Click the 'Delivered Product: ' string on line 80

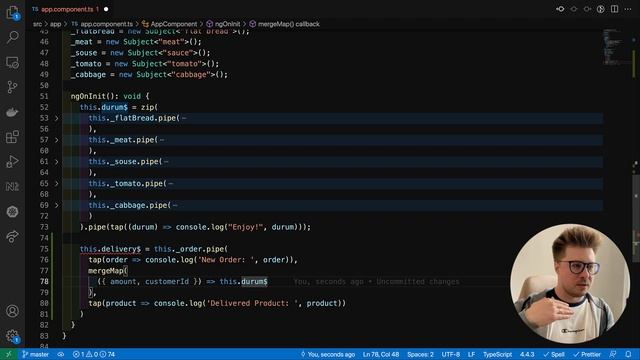pos(252,303)
